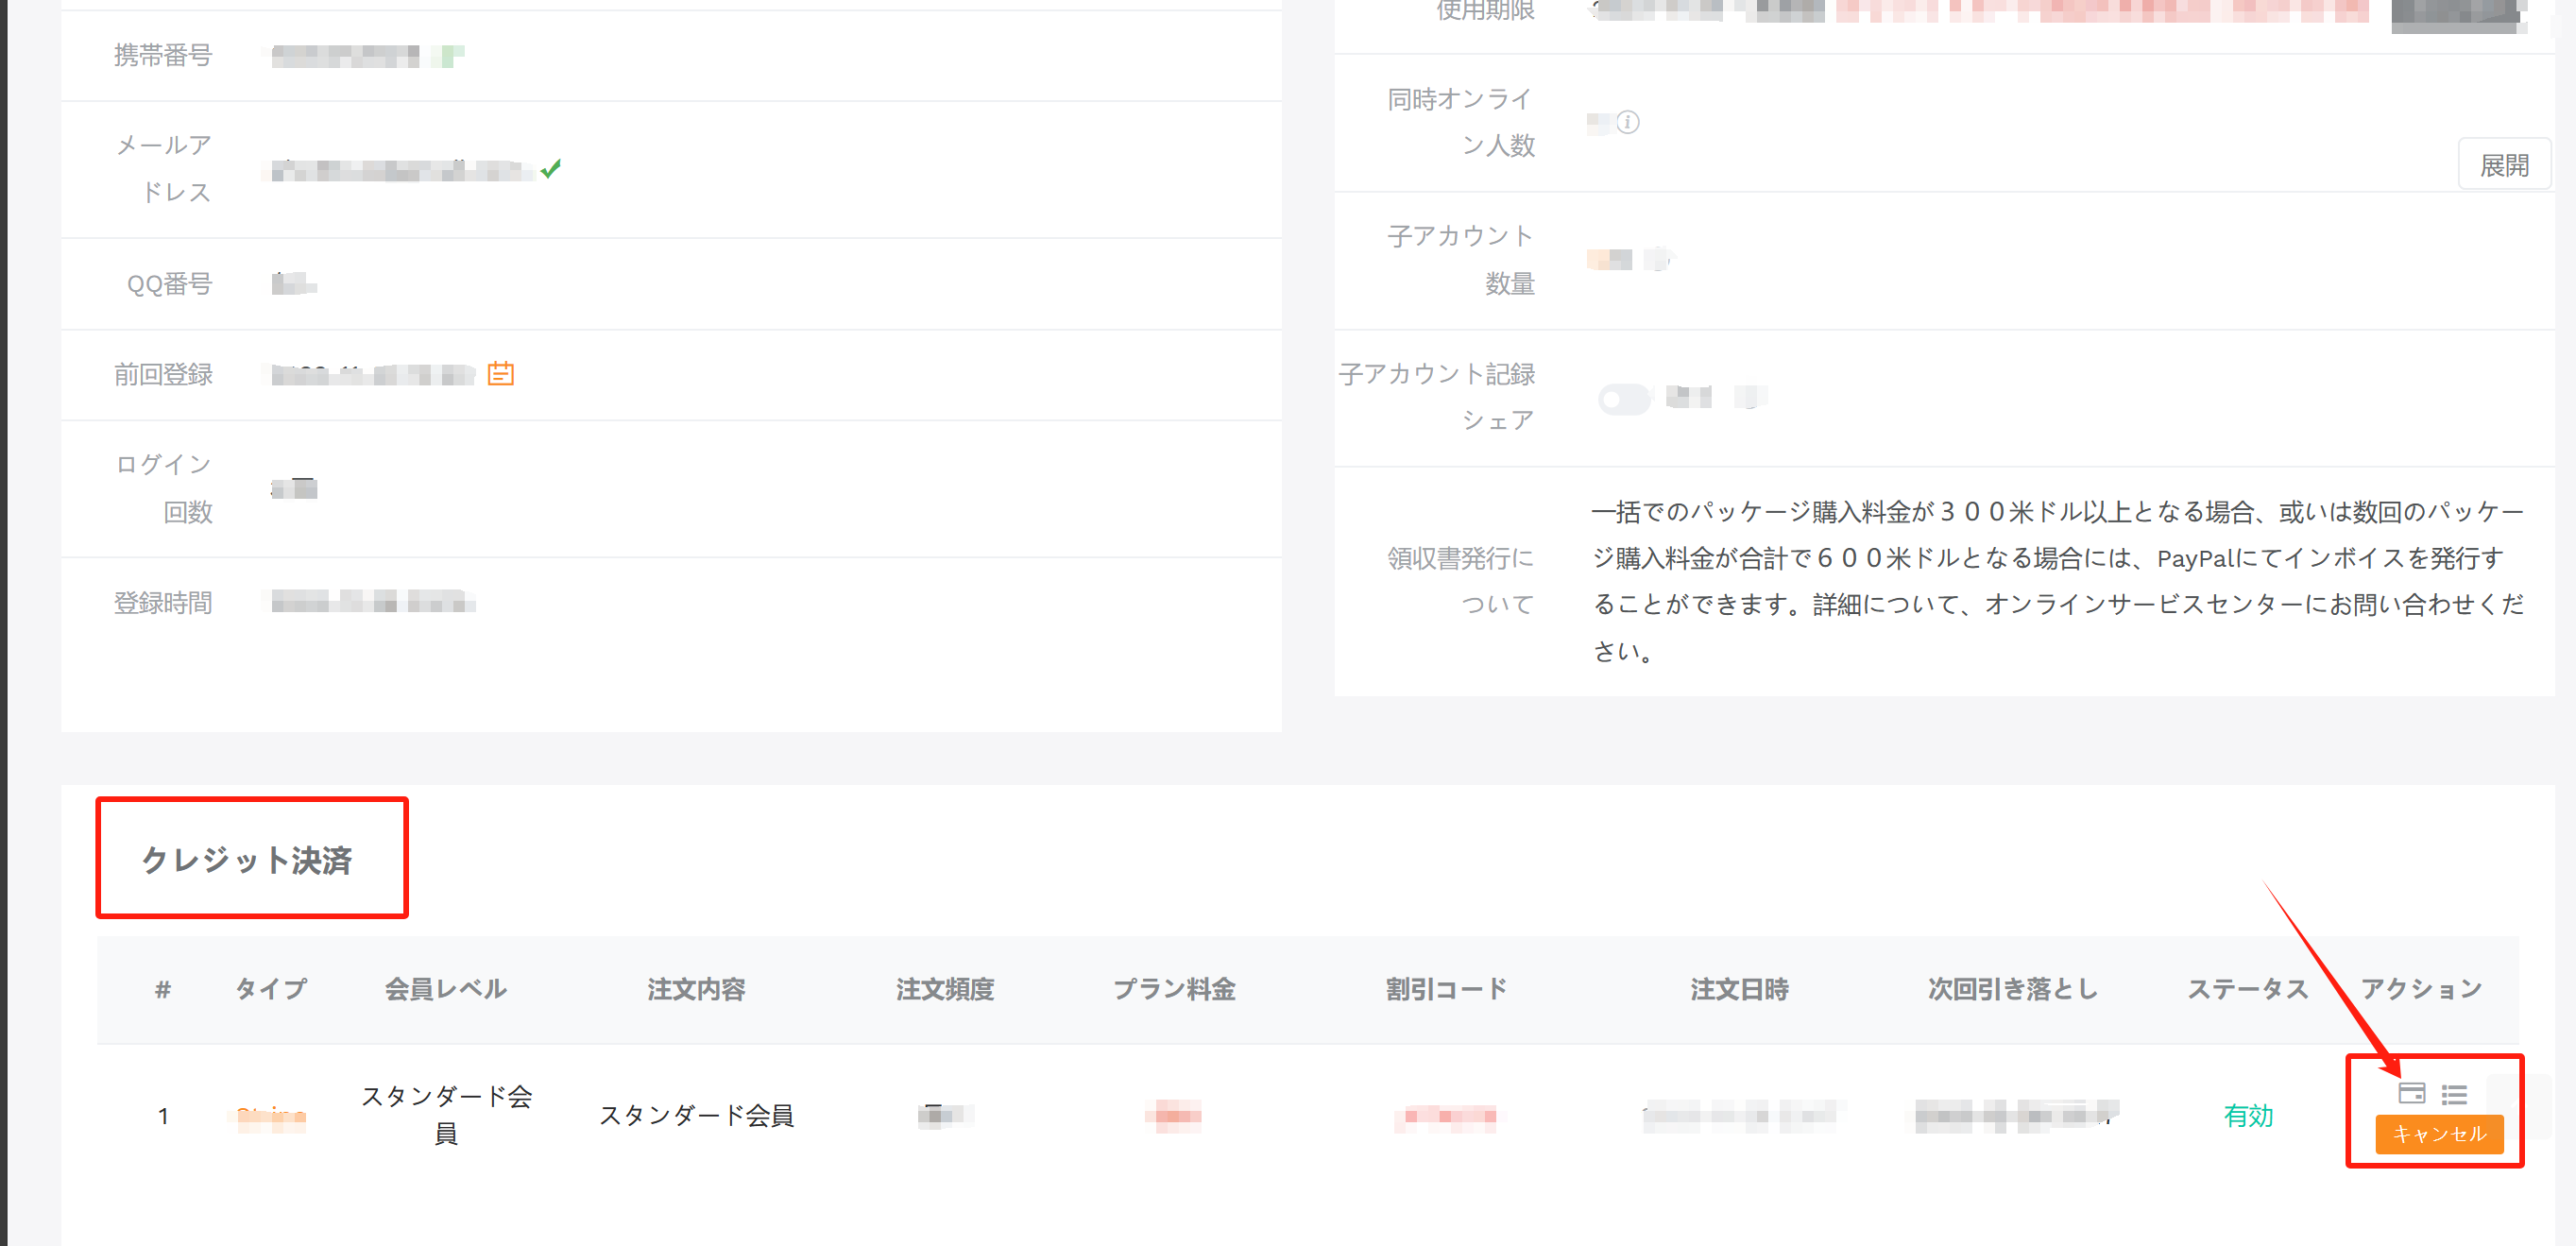Click the green verified checkmark by email
This screenshot has width=2576, height=1246.
pyautogui.click(x=551, y=169)
